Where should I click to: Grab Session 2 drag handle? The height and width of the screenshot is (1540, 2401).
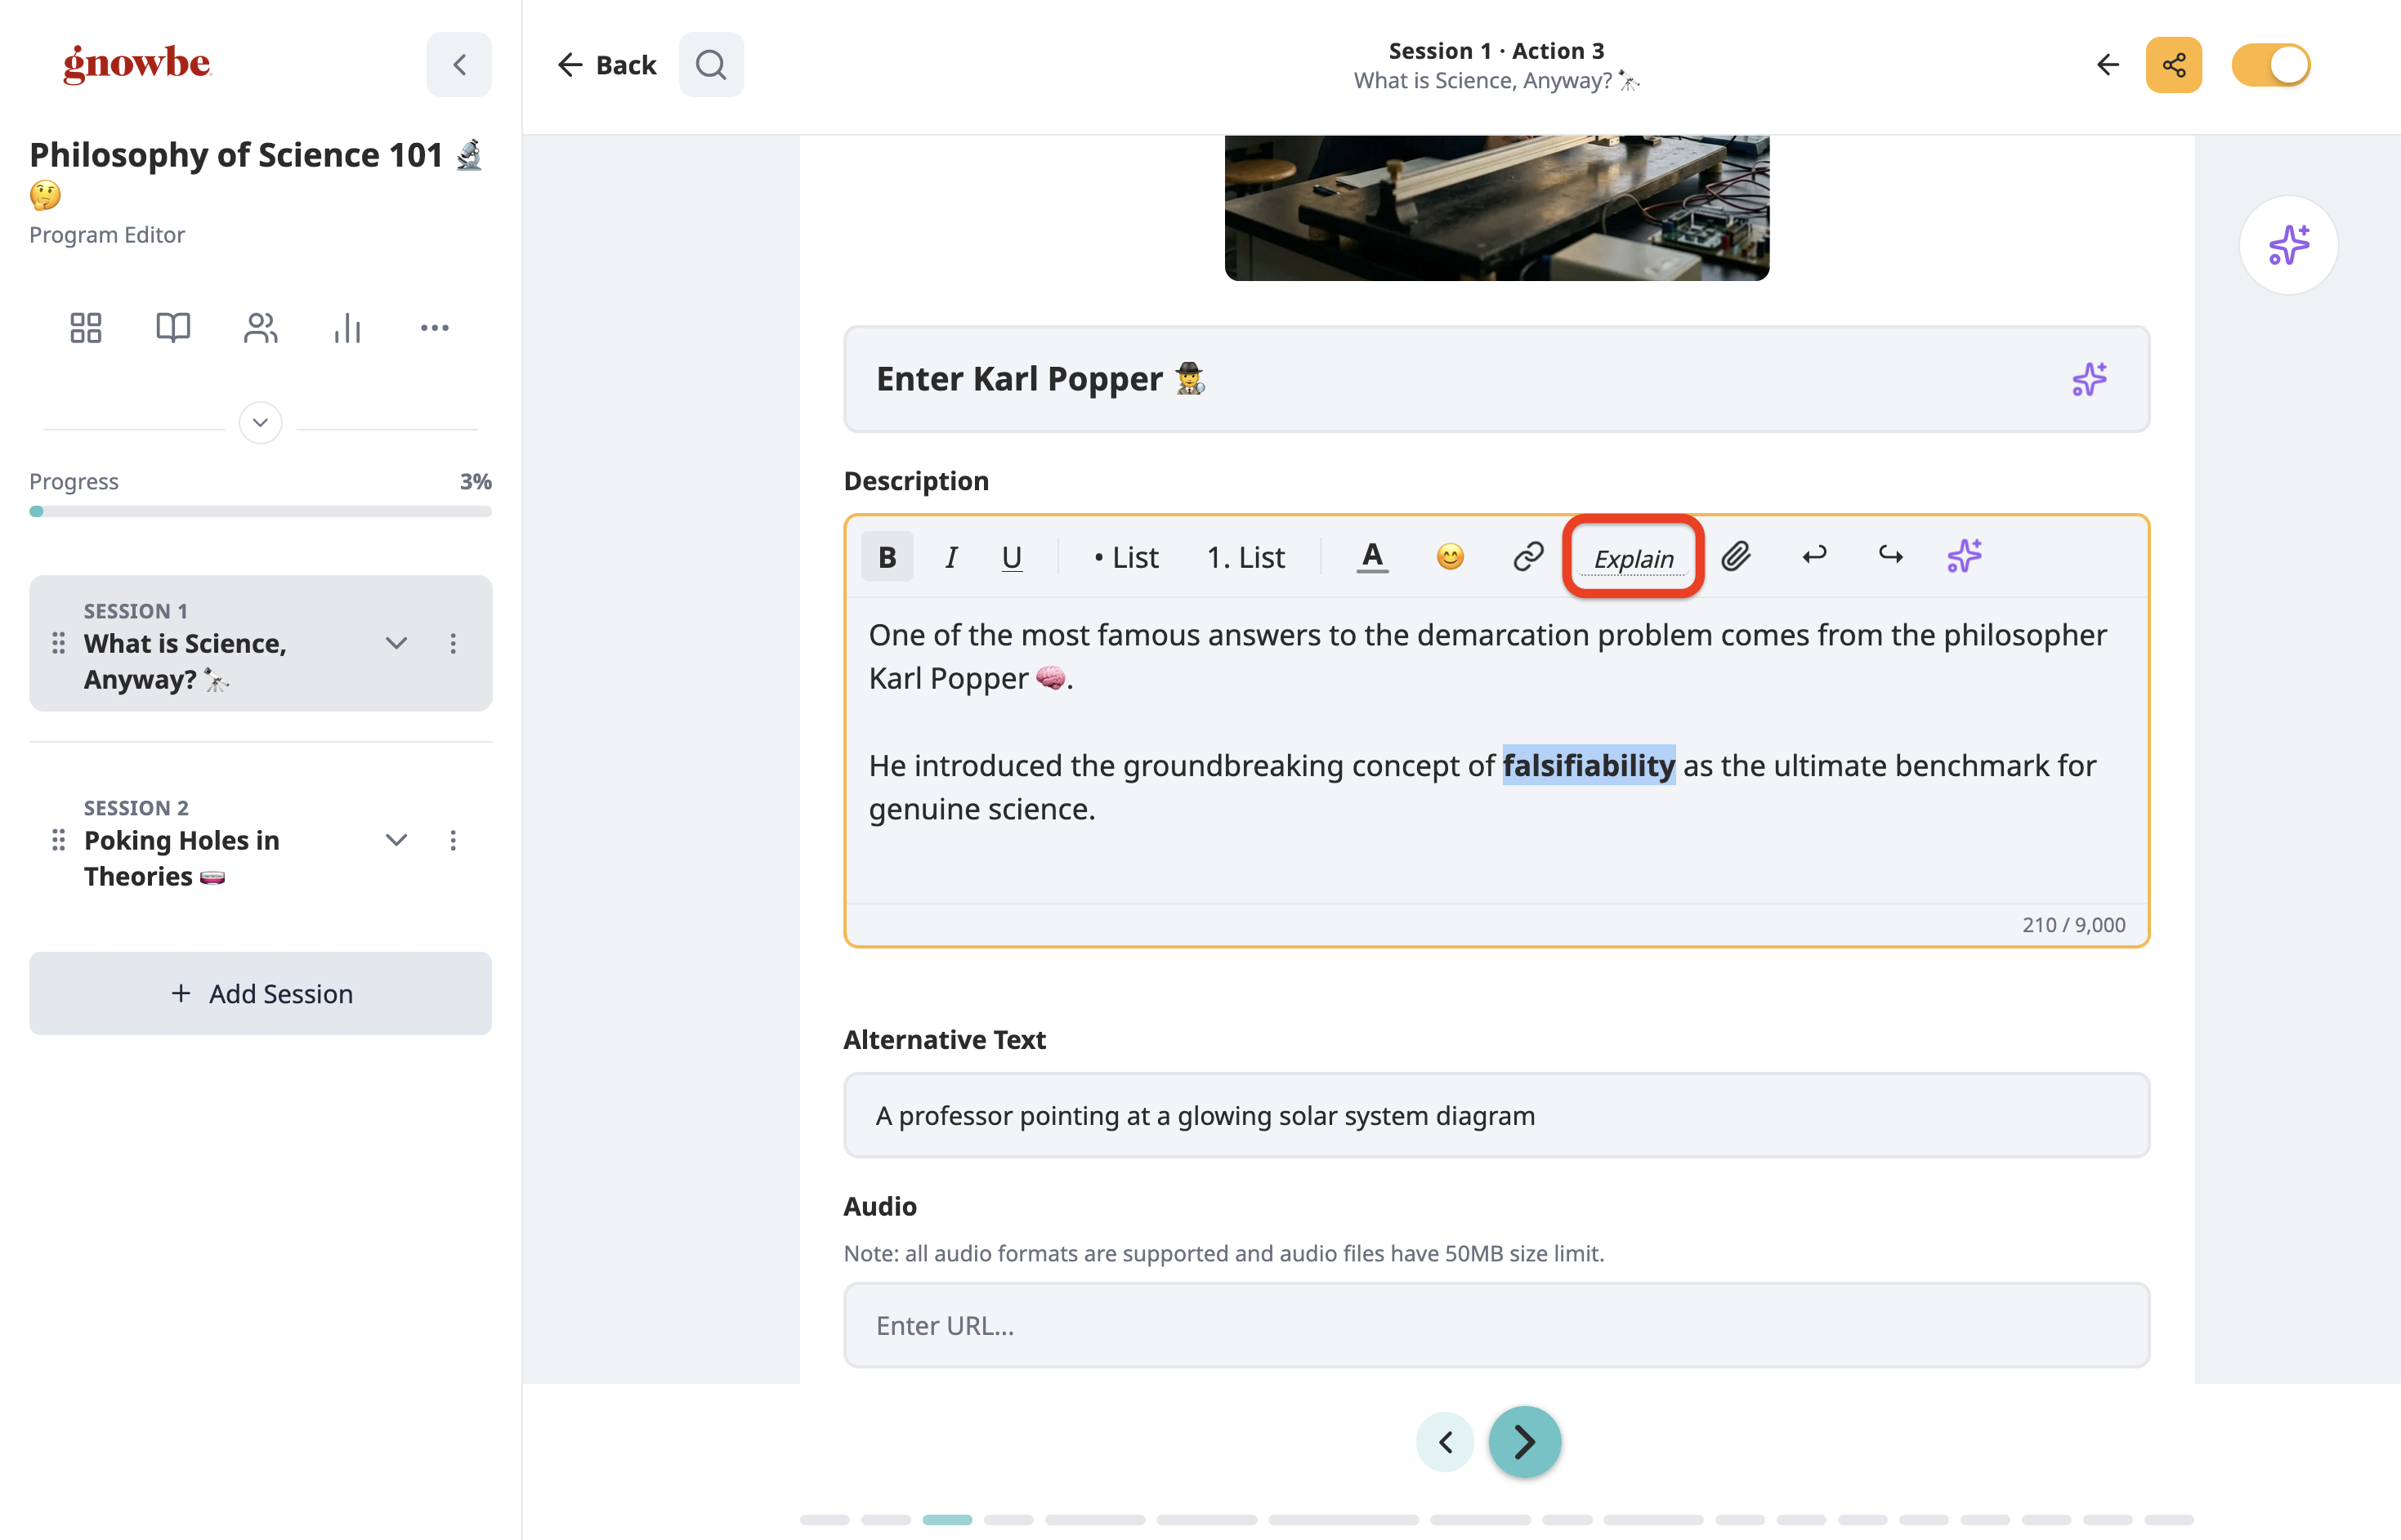point(59,840)
